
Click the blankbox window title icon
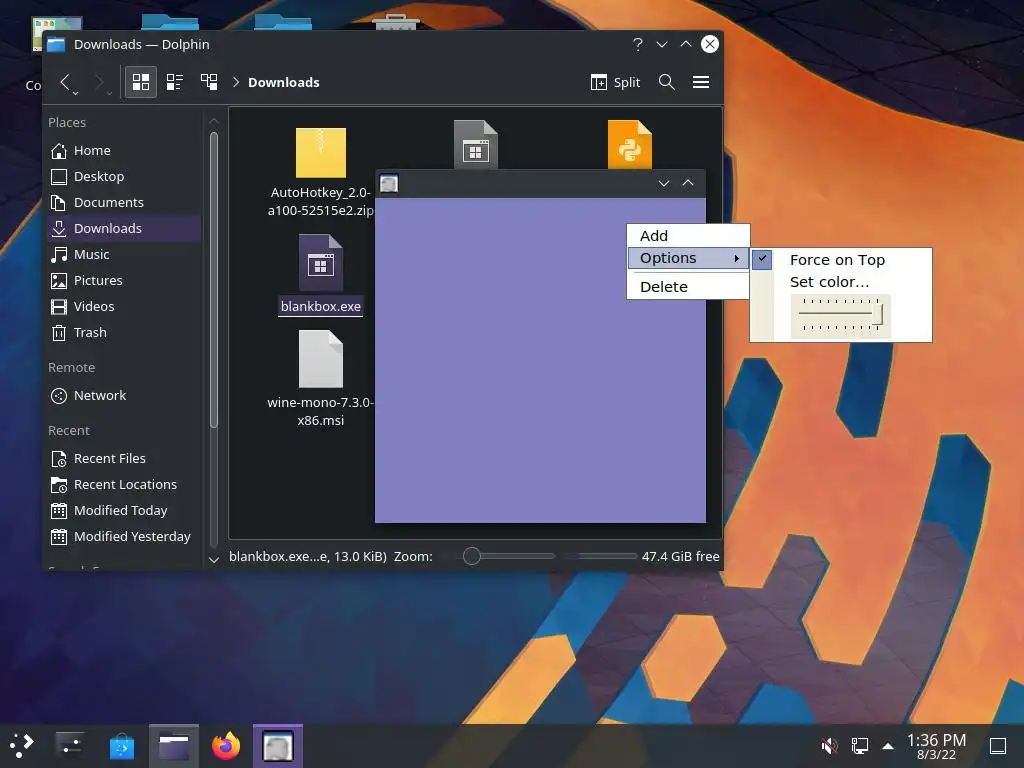[x=389, y=184]
